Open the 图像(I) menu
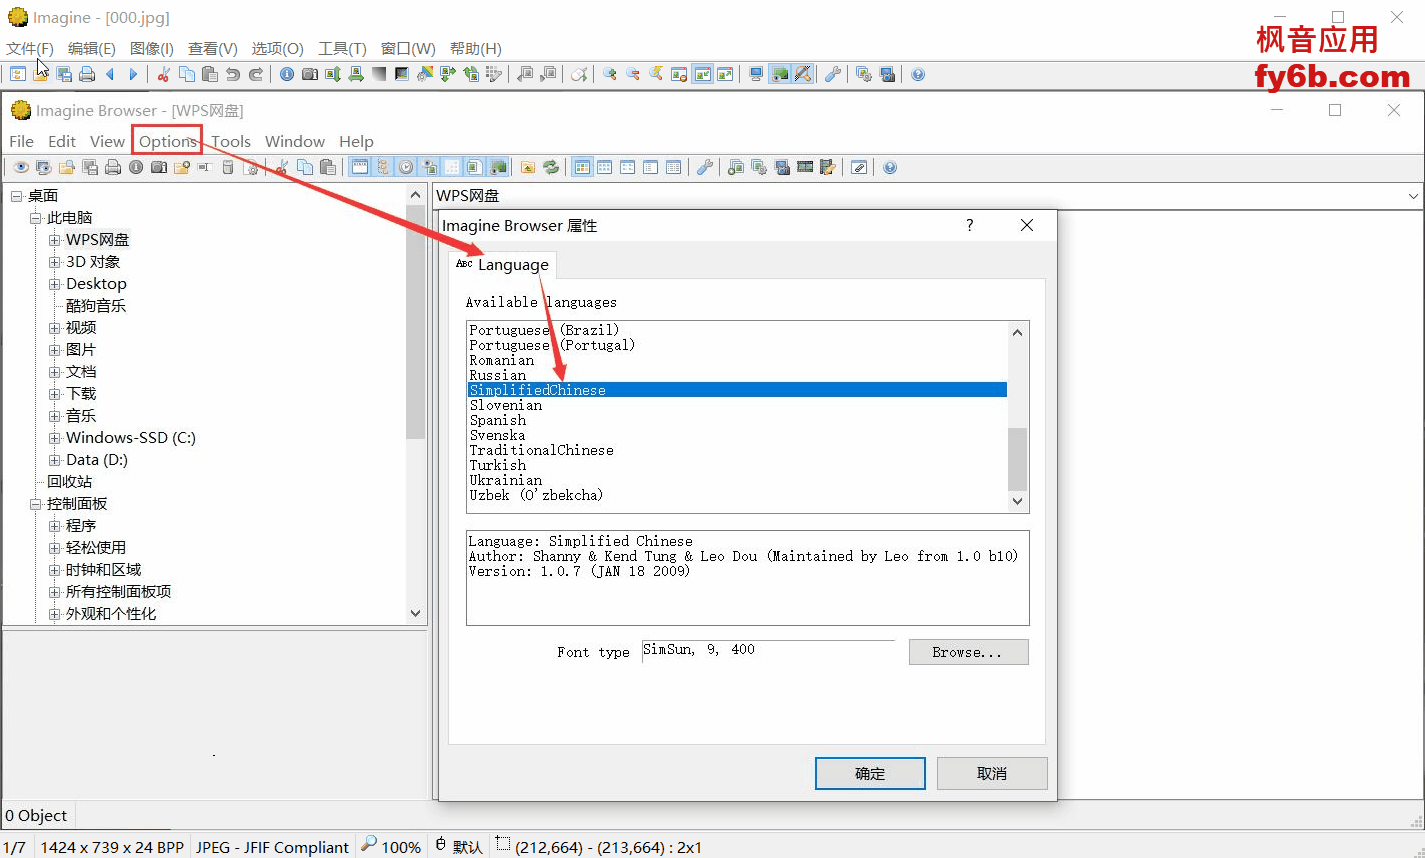Image resolution: width=1425 pixels, height=858 pixels. 152,48
